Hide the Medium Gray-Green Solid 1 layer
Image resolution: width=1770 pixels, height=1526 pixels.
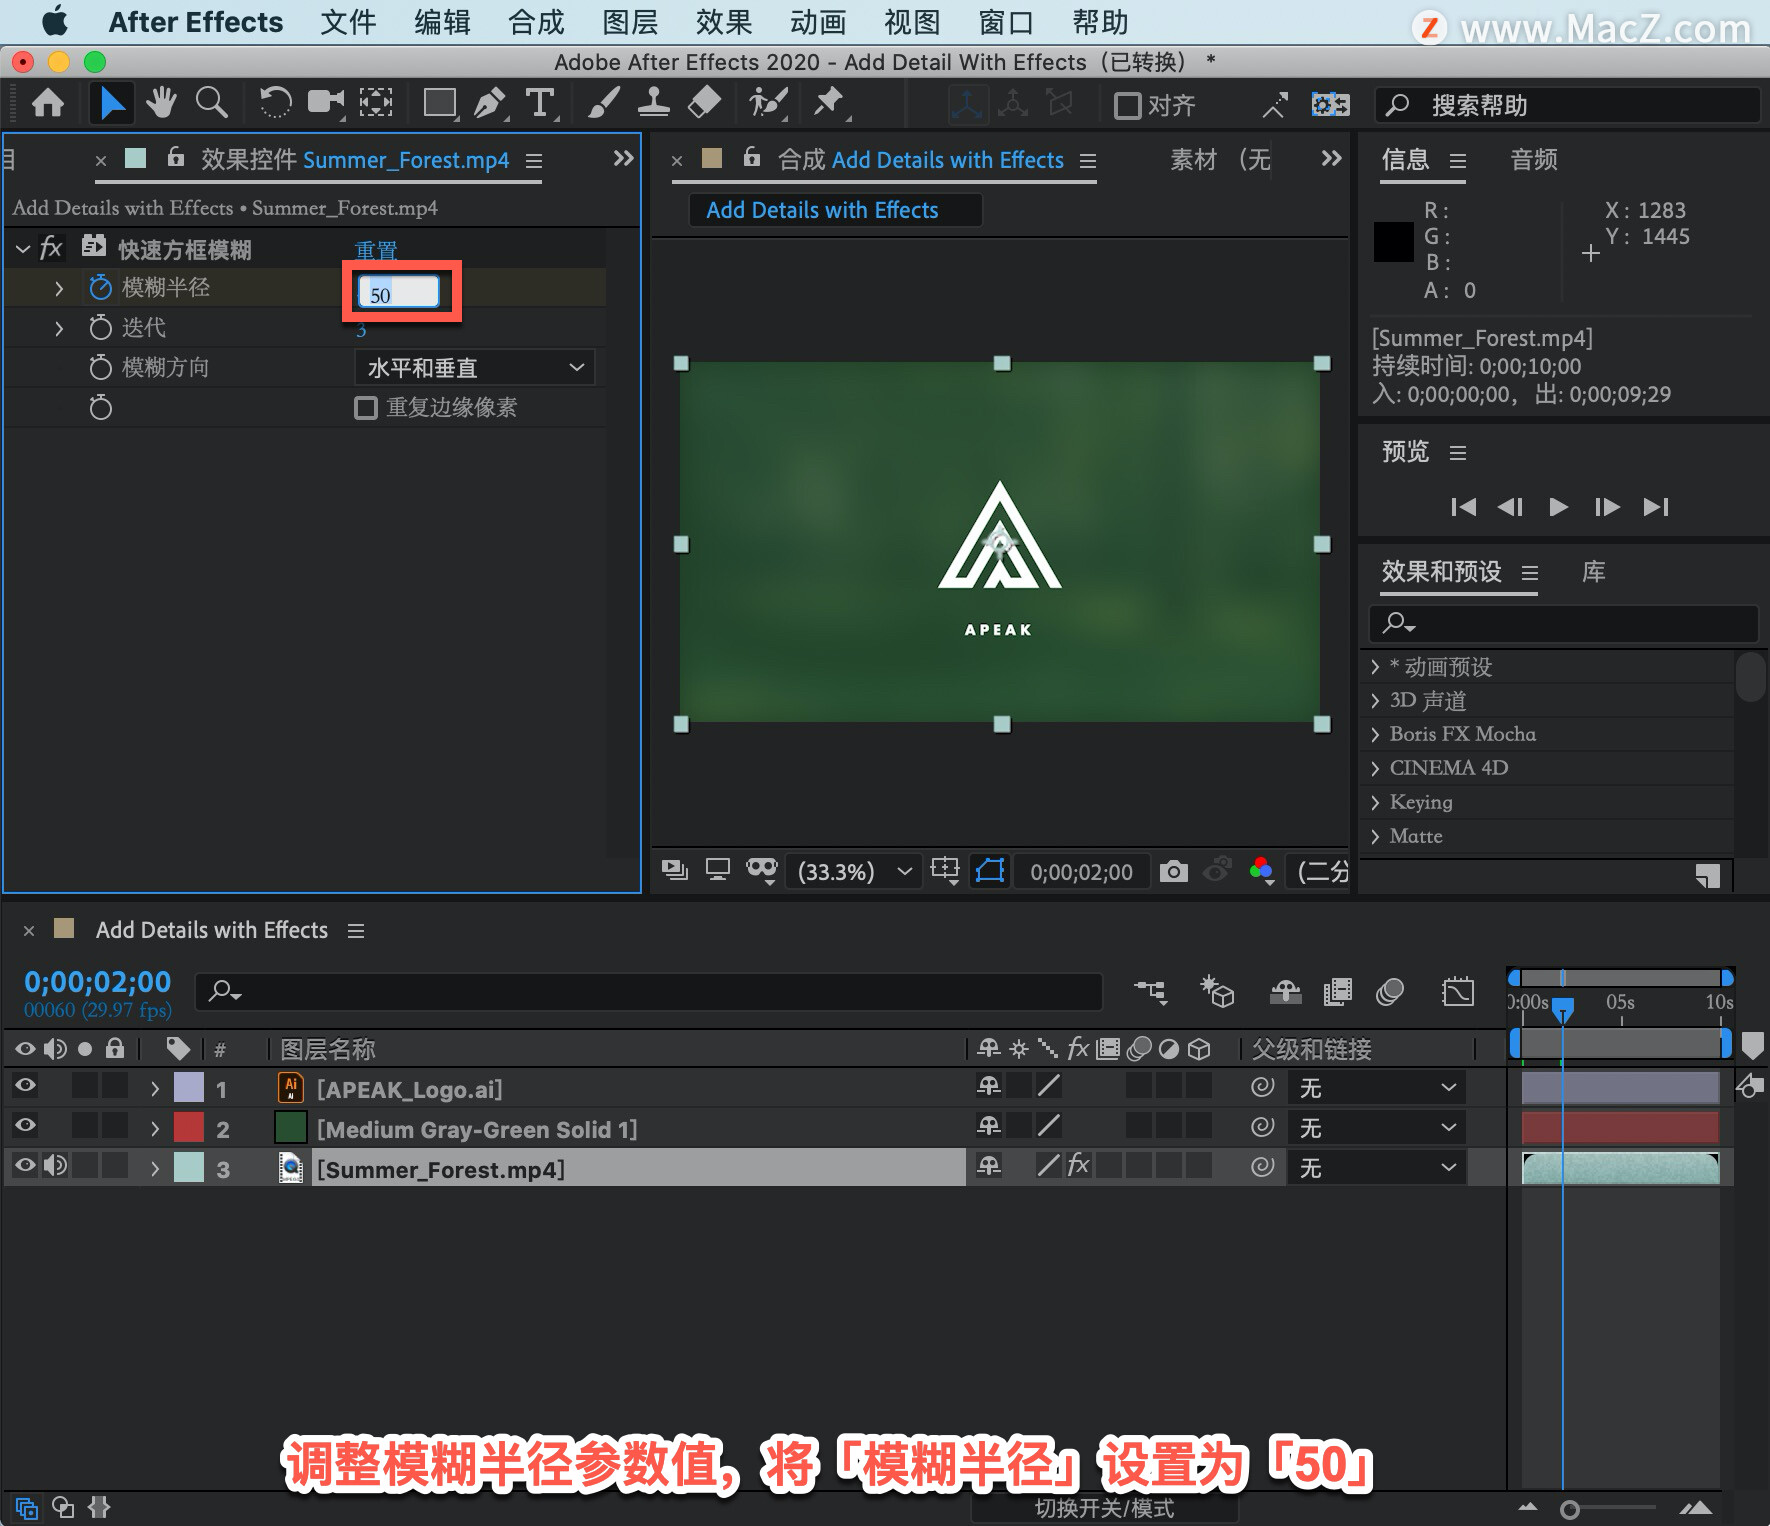click(x=25, y=1125)
